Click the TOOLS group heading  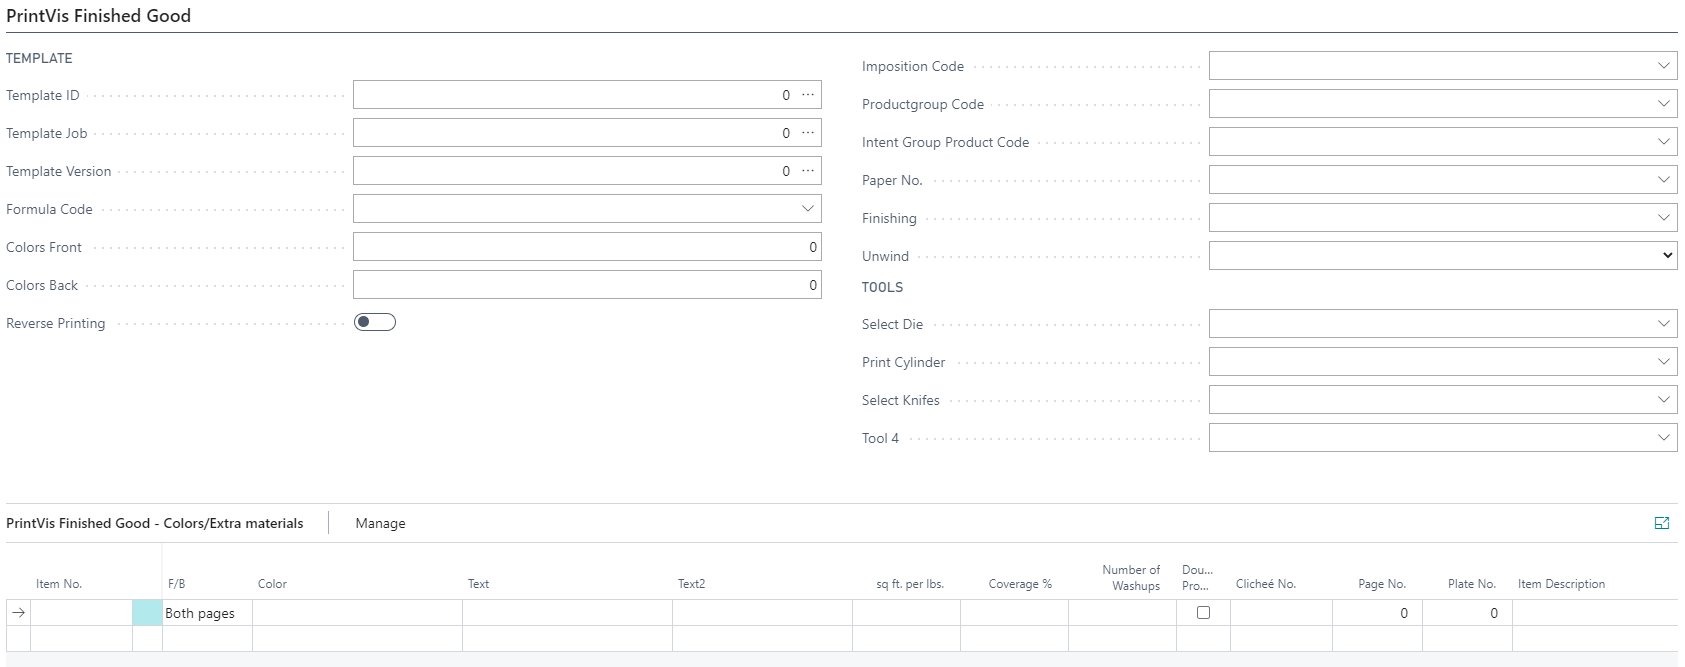pos(882,287)
